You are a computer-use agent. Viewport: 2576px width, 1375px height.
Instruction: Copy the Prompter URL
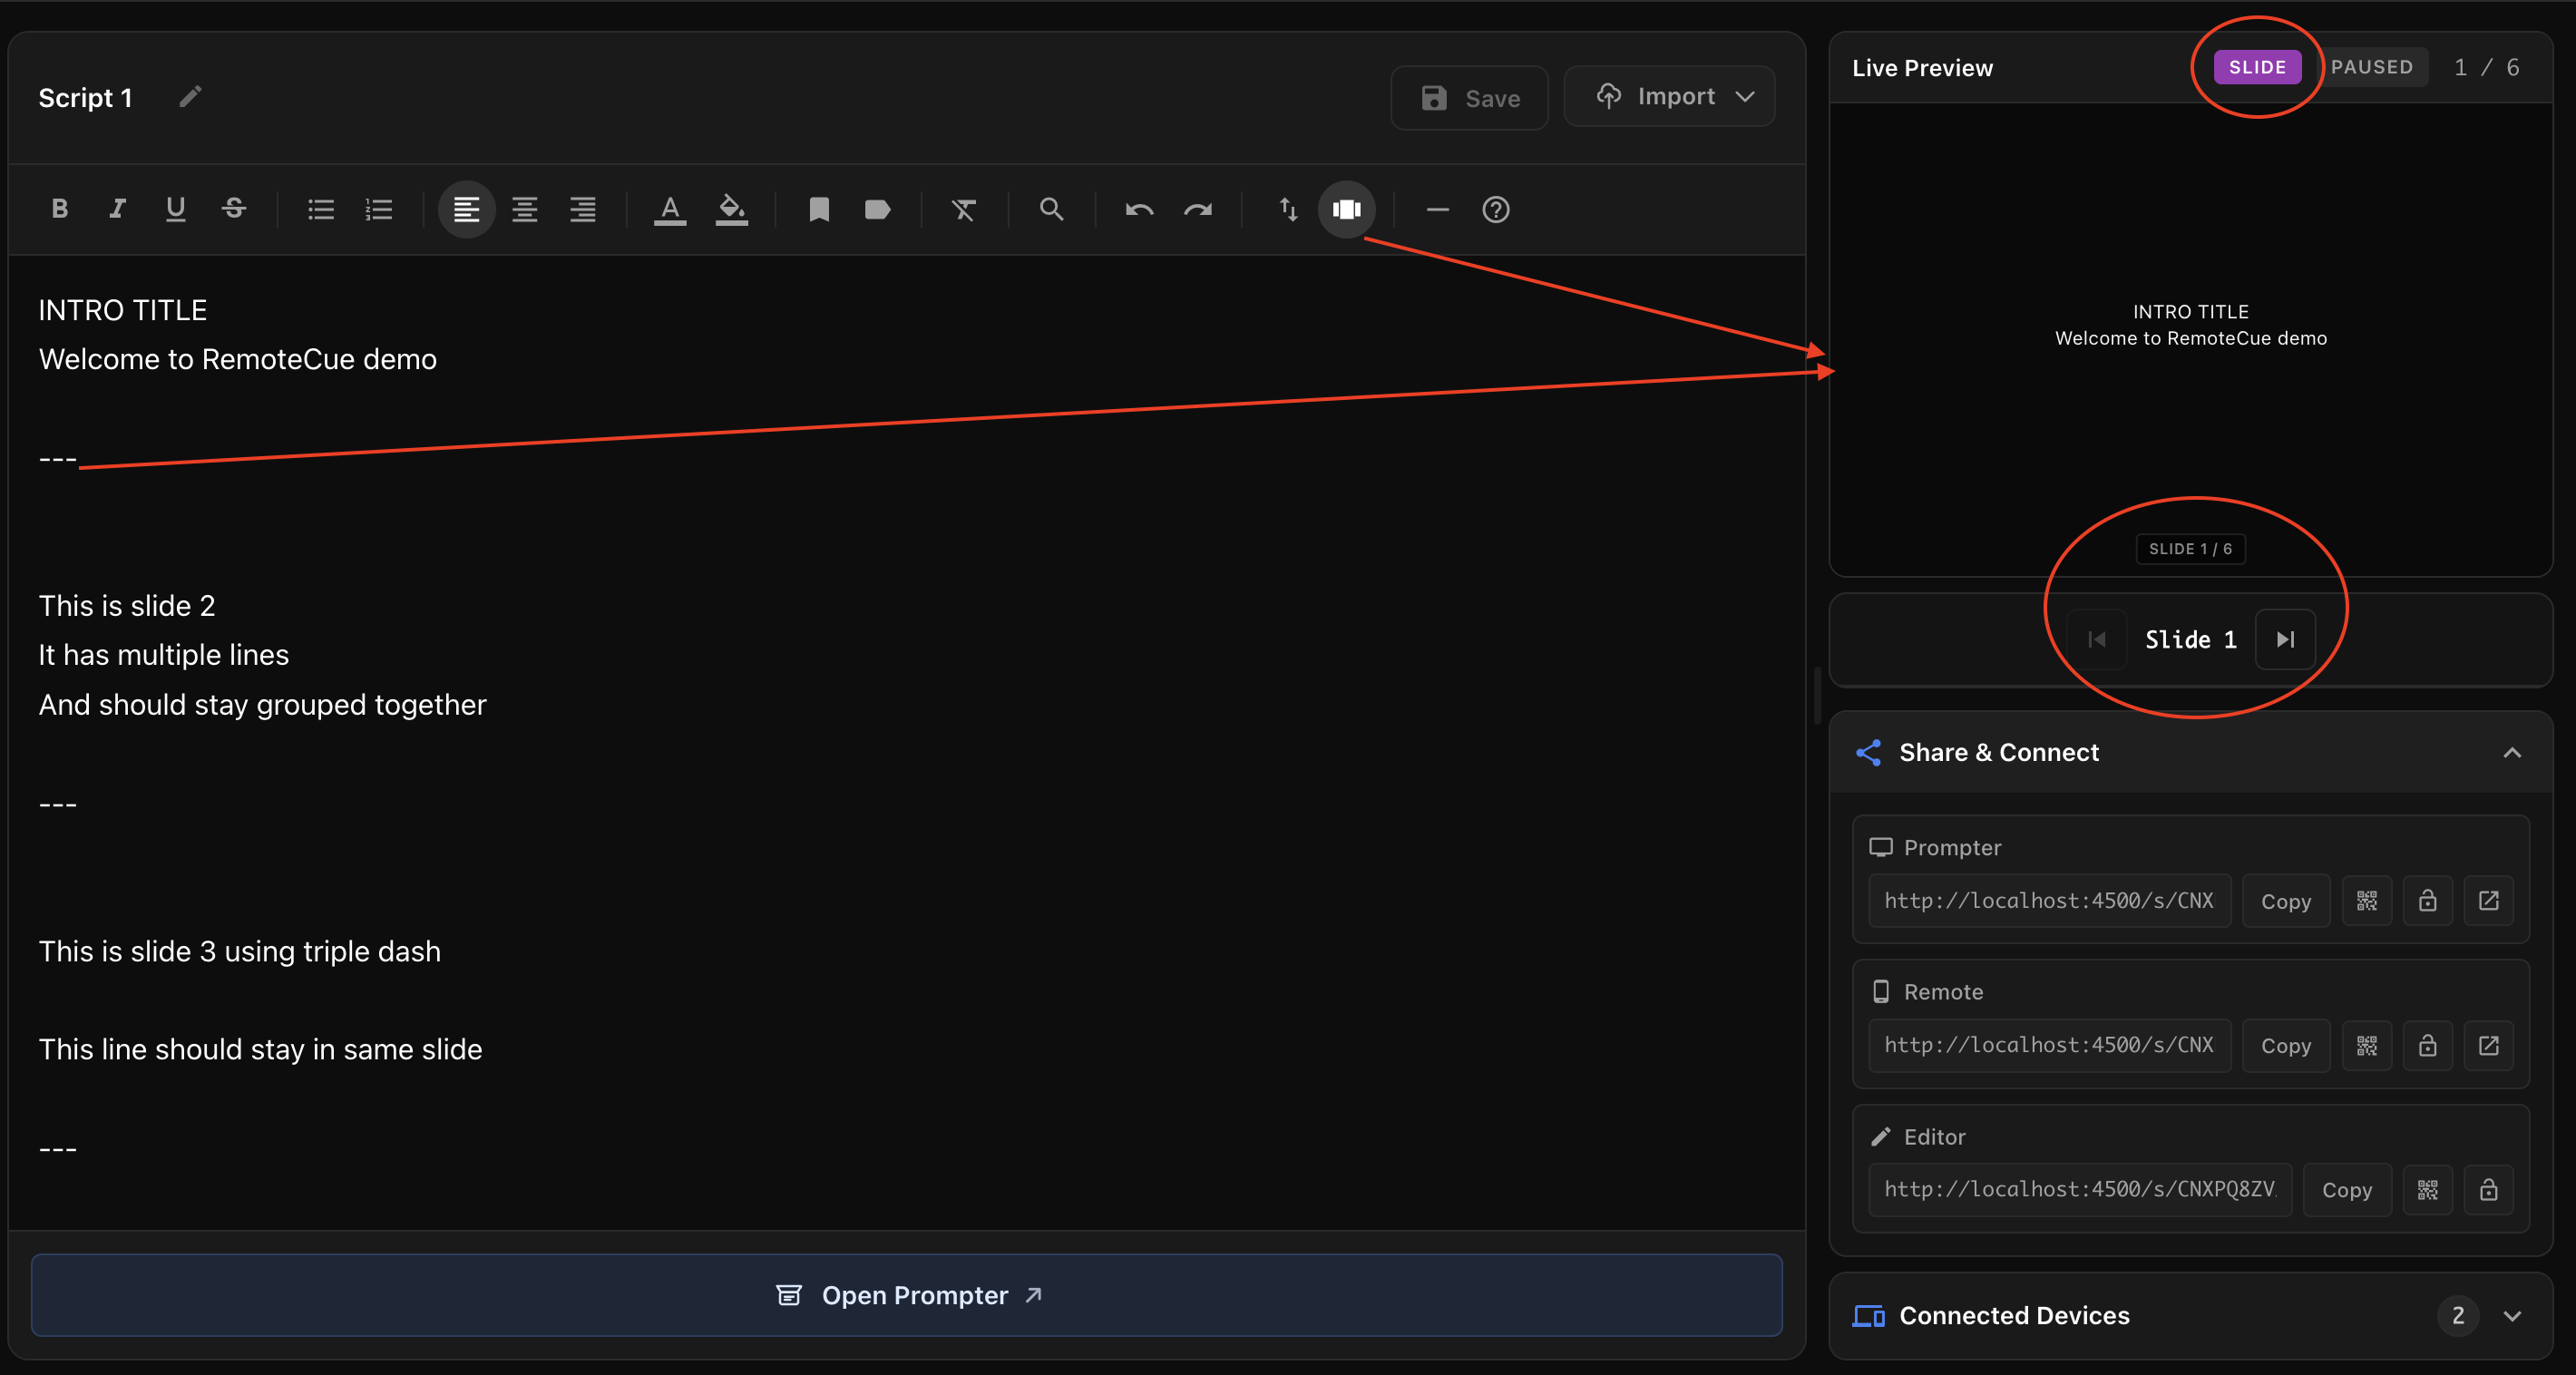[2285, 901]
